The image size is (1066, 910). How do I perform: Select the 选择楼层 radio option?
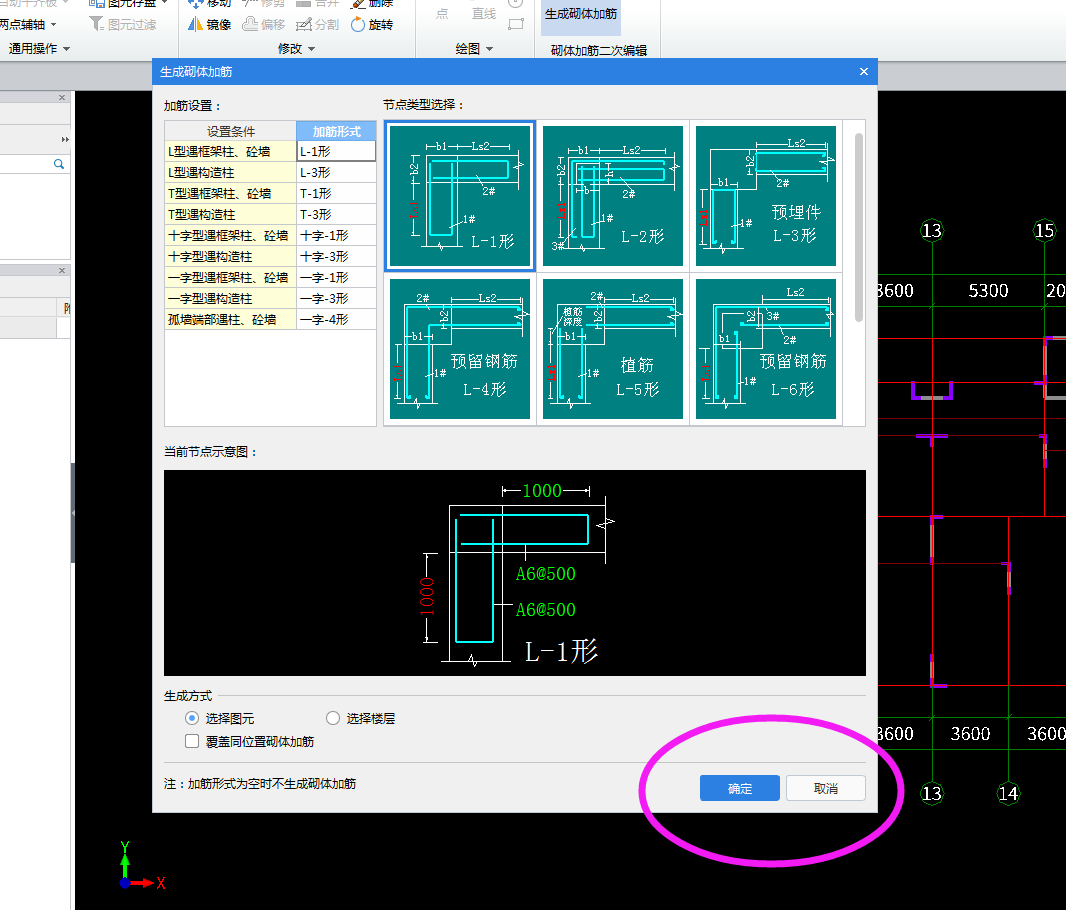[333, 718]
